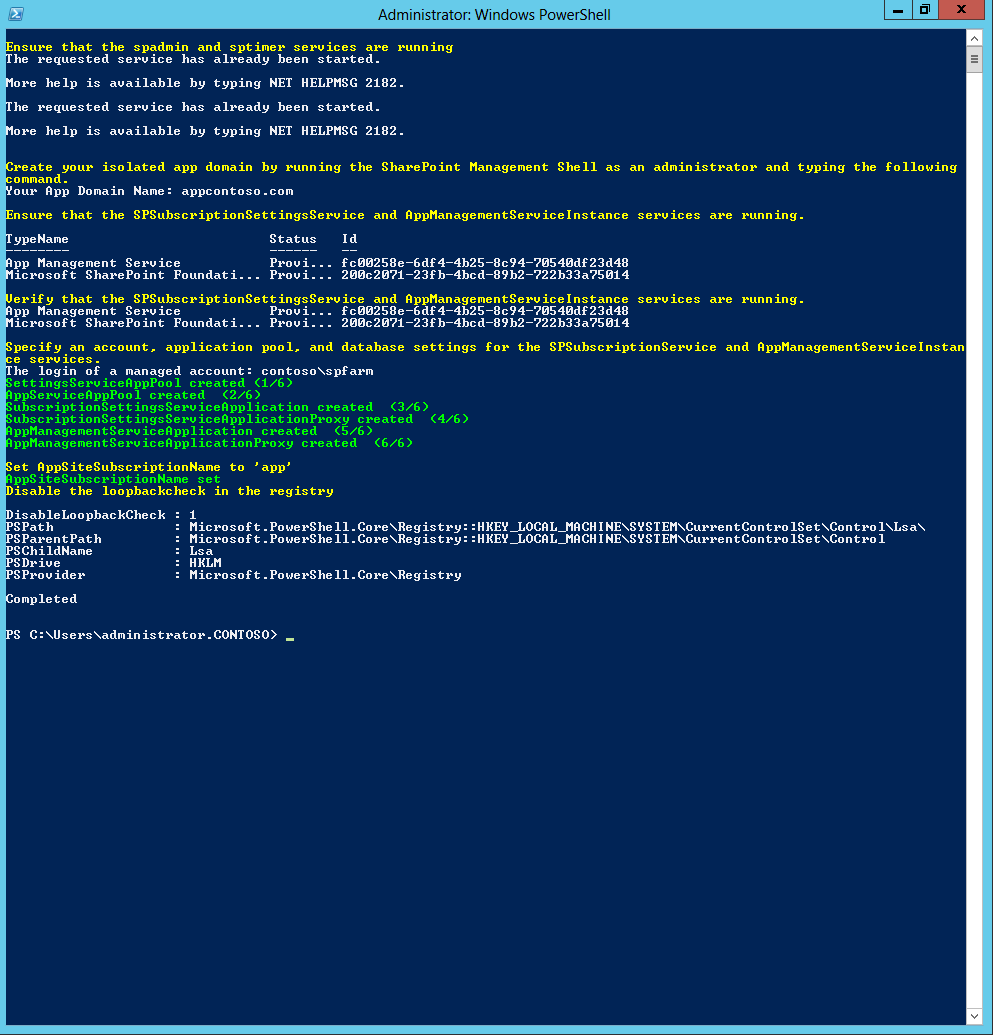Click 'AppManagementServiceApplication created (5/6)' line
This screenshot has height=1035, width=993.
pos(189,431)
